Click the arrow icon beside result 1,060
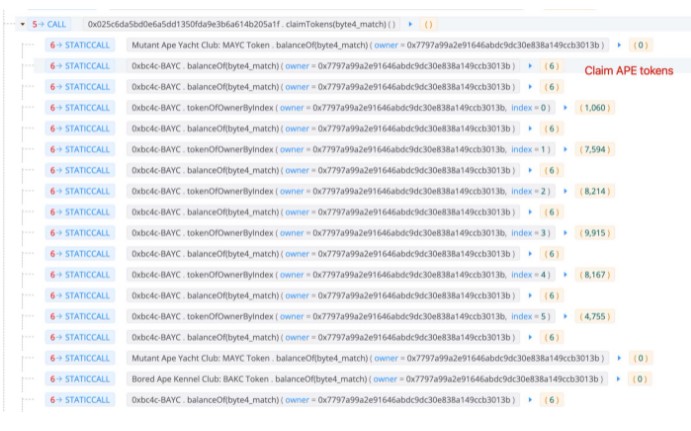Image resolution: width=691 pixels, height=431 pixels. point(566,107)
